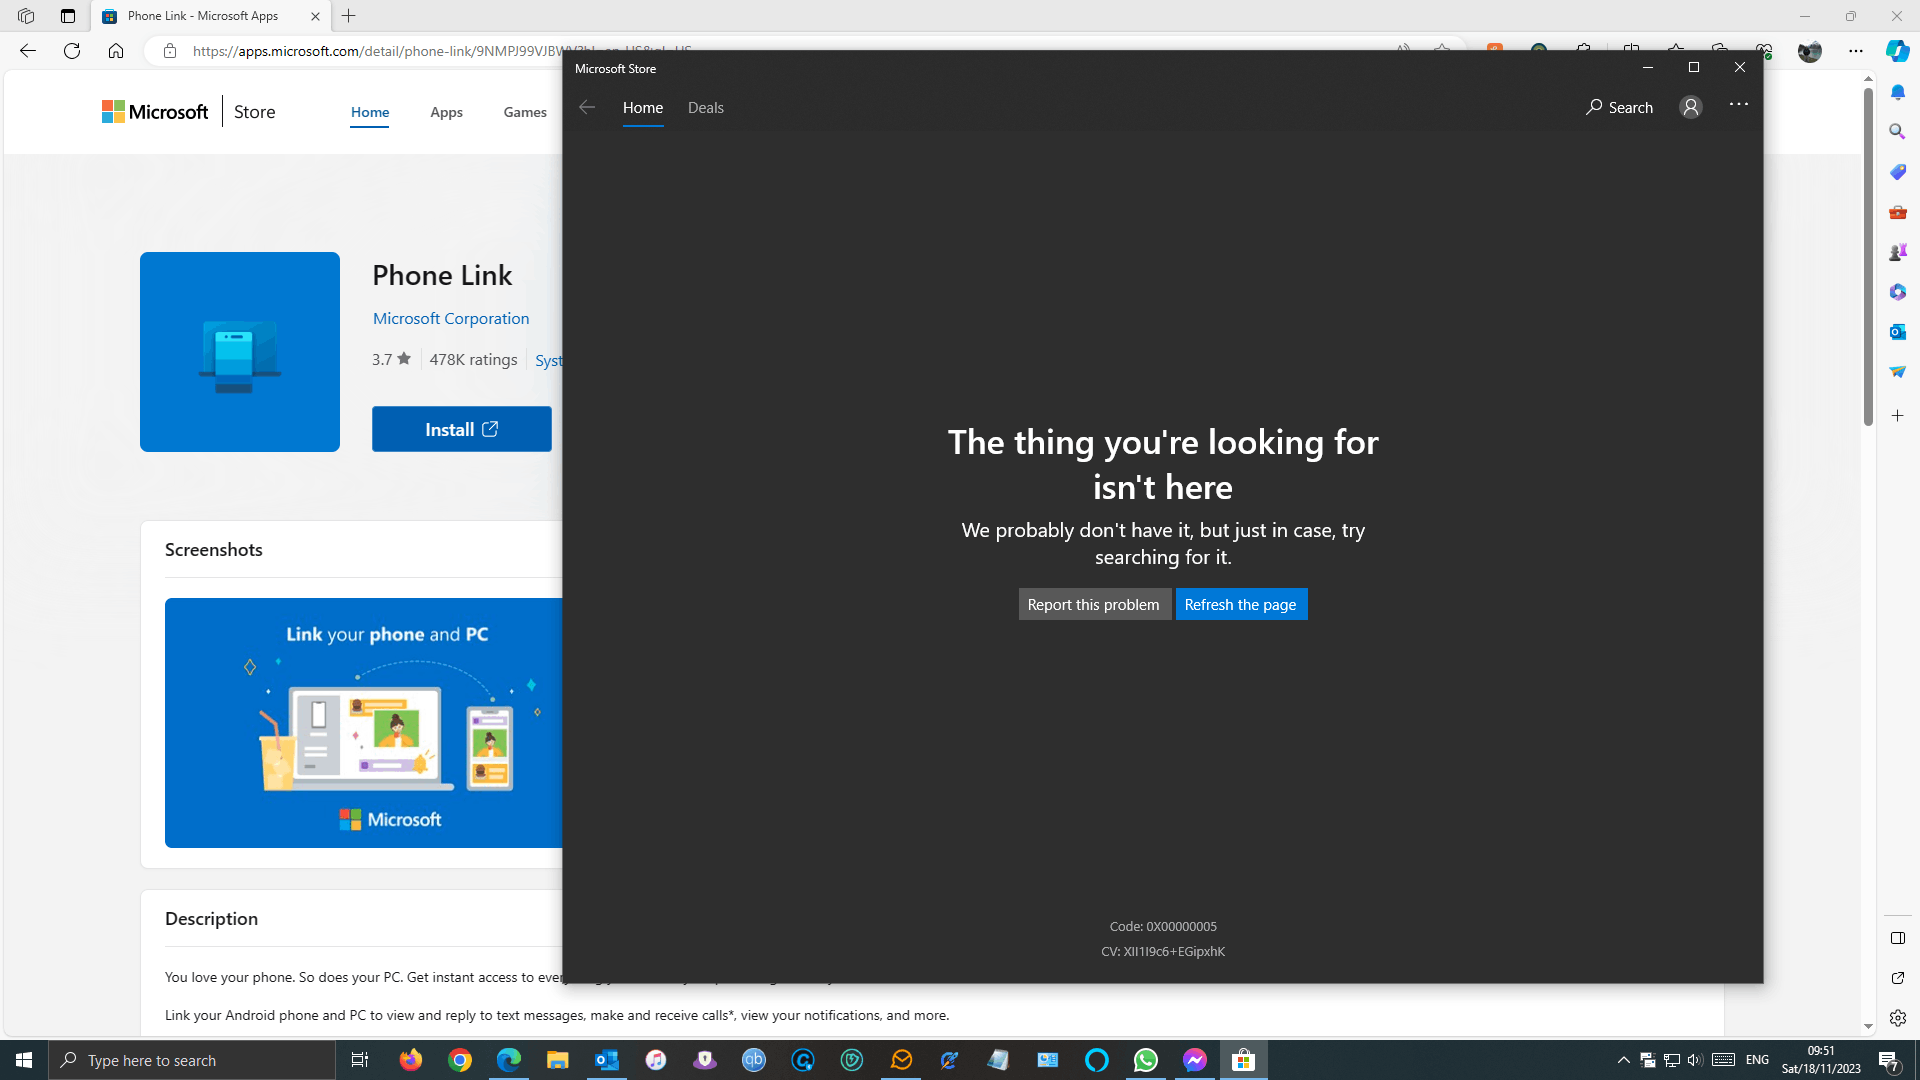
Task: Click the Store back arrow
Action: [x=587, y=107]
